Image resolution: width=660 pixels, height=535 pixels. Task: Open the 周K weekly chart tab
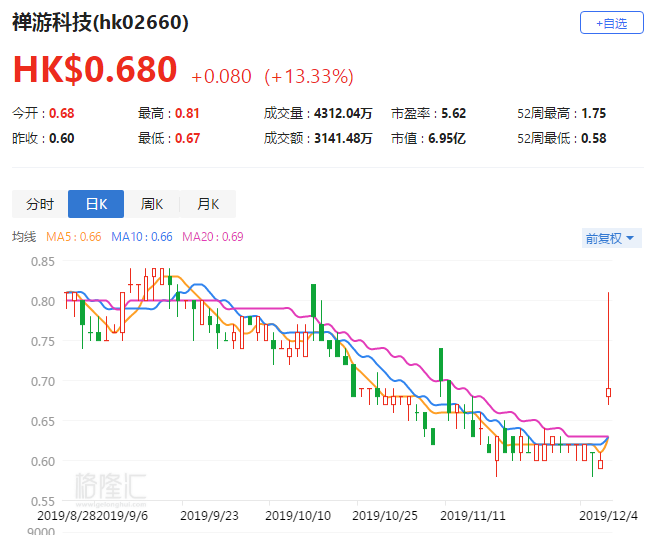click(x=152, y=204)
